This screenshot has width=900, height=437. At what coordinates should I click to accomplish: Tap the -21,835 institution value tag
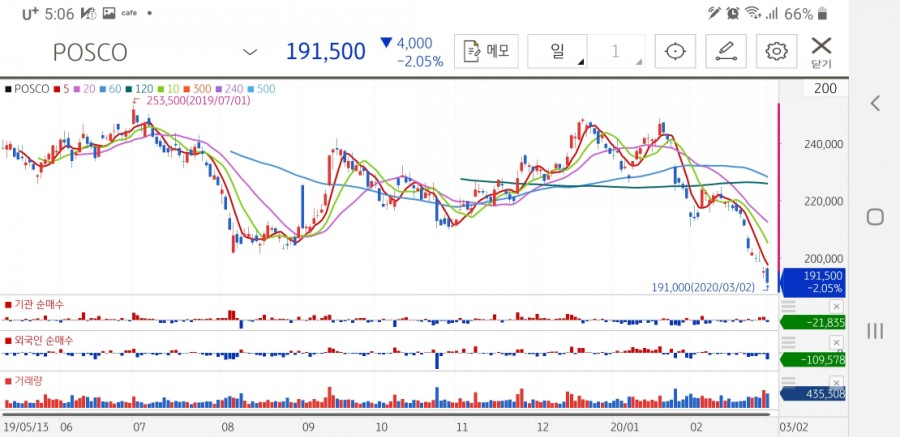point(813,323)
